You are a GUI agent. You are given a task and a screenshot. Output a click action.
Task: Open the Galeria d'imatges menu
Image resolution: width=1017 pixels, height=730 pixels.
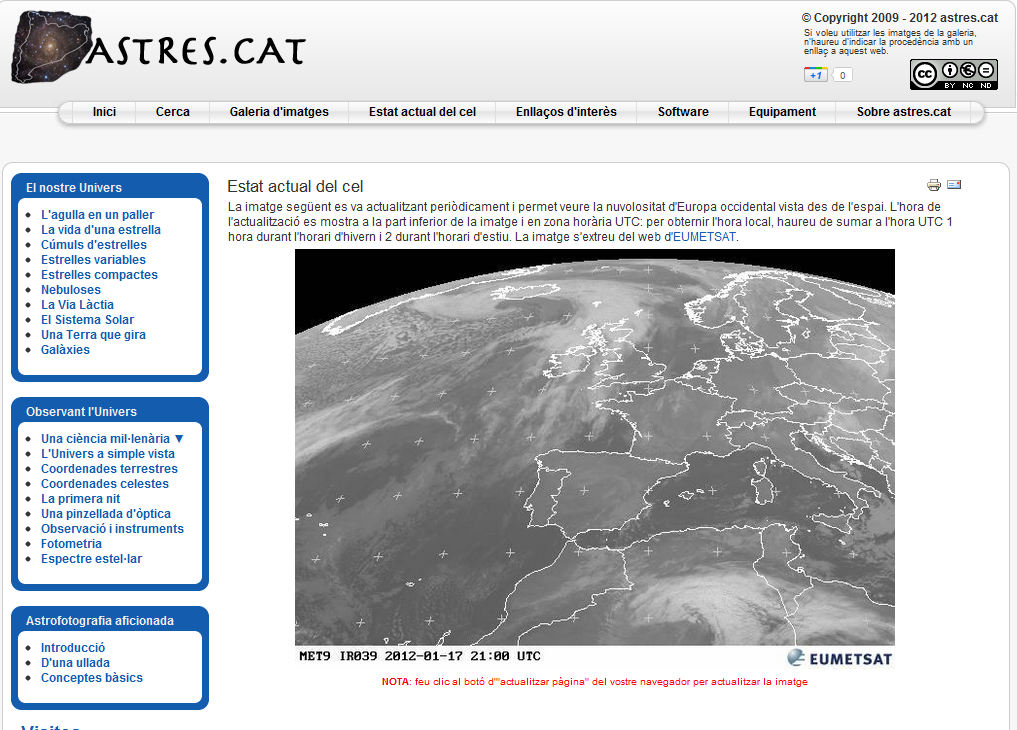tap(279, 112)
